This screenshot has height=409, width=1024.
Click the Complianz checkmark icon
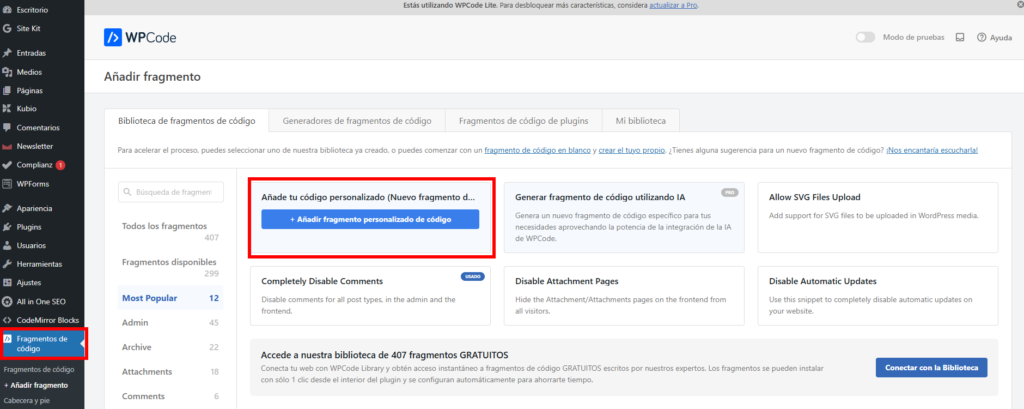7,165
